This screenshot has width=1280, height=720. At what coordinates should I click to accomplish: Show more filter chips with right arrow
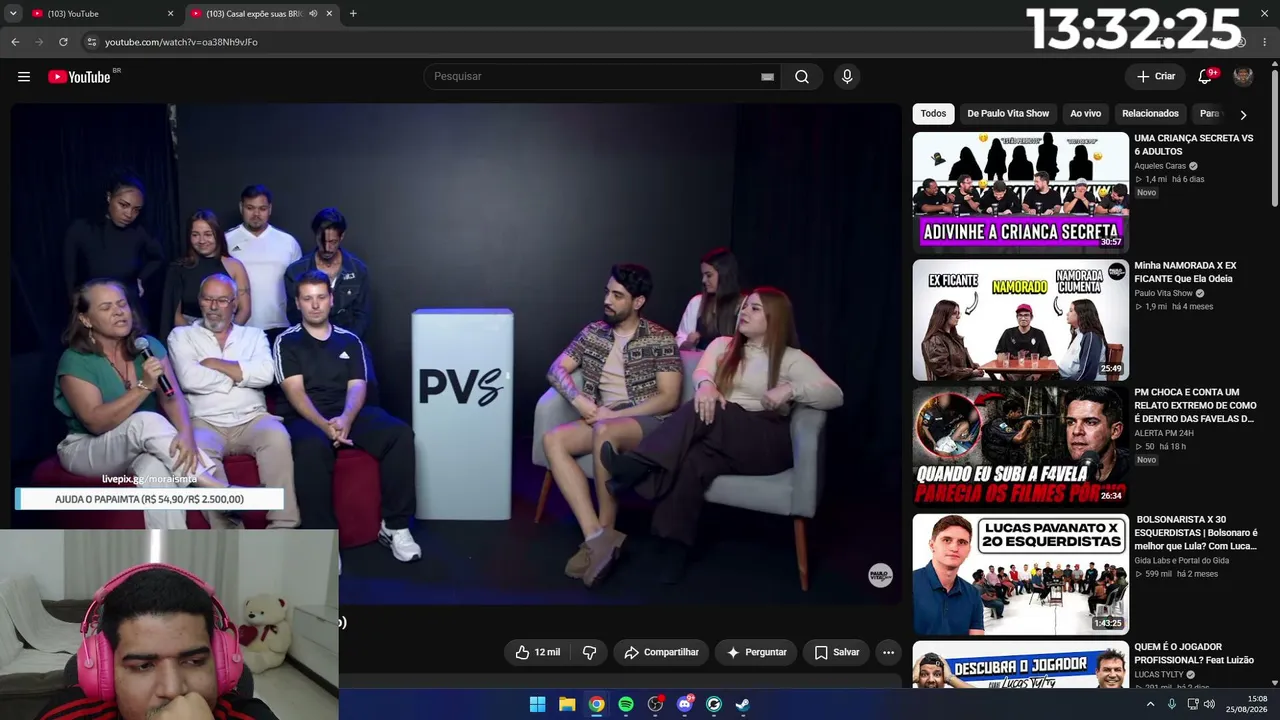coord(1243,114)
